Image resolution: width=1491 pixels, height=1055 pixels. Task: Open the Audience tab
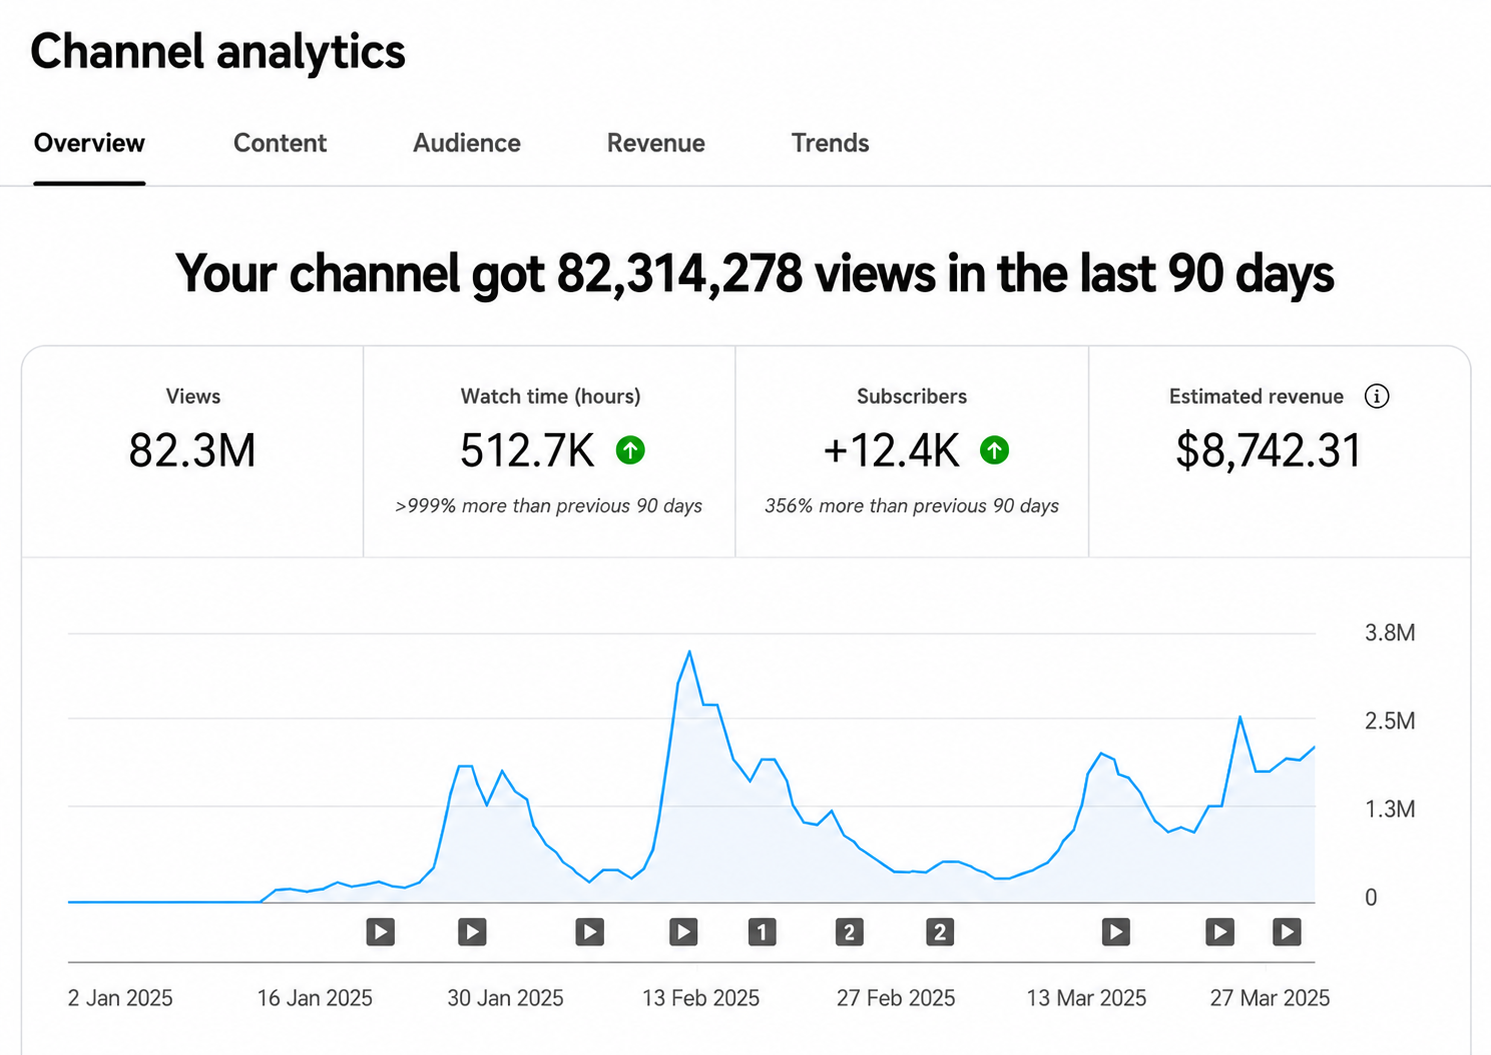pyautogui.click(x=467, y=143)
